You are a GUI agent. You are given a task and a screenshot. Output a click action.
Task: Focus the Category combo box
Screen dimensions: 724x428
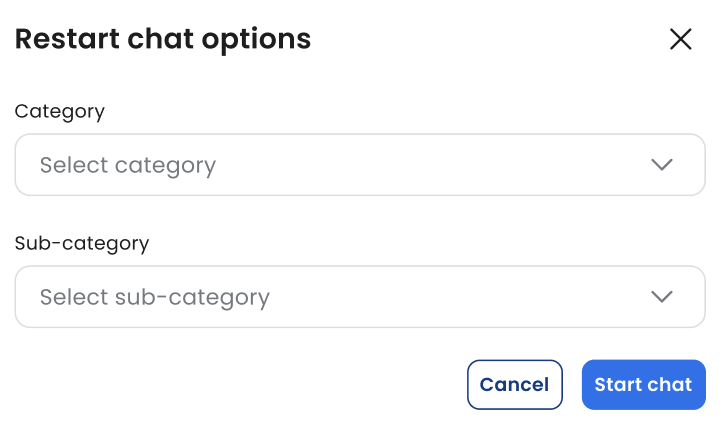(360, 165)
